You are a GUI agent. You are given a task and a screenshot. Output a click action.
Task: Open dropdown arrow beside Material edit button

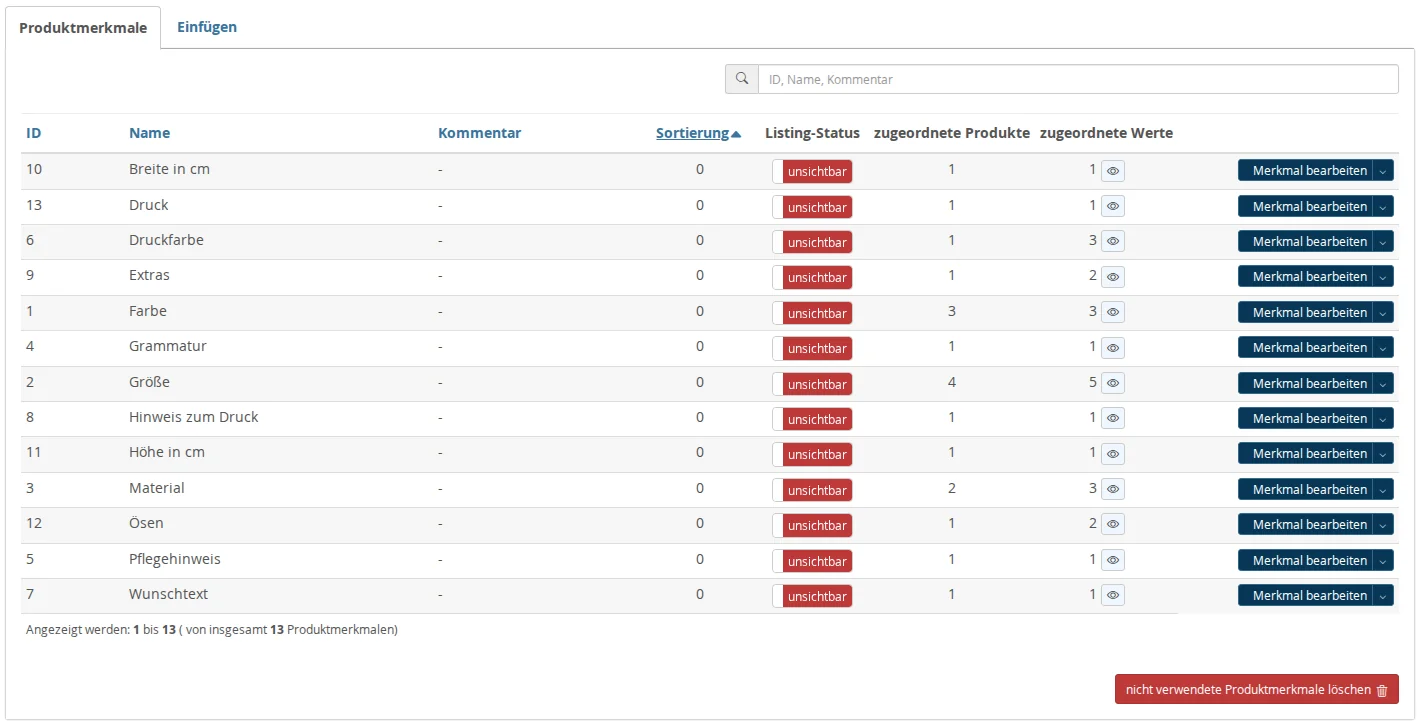1383,489
